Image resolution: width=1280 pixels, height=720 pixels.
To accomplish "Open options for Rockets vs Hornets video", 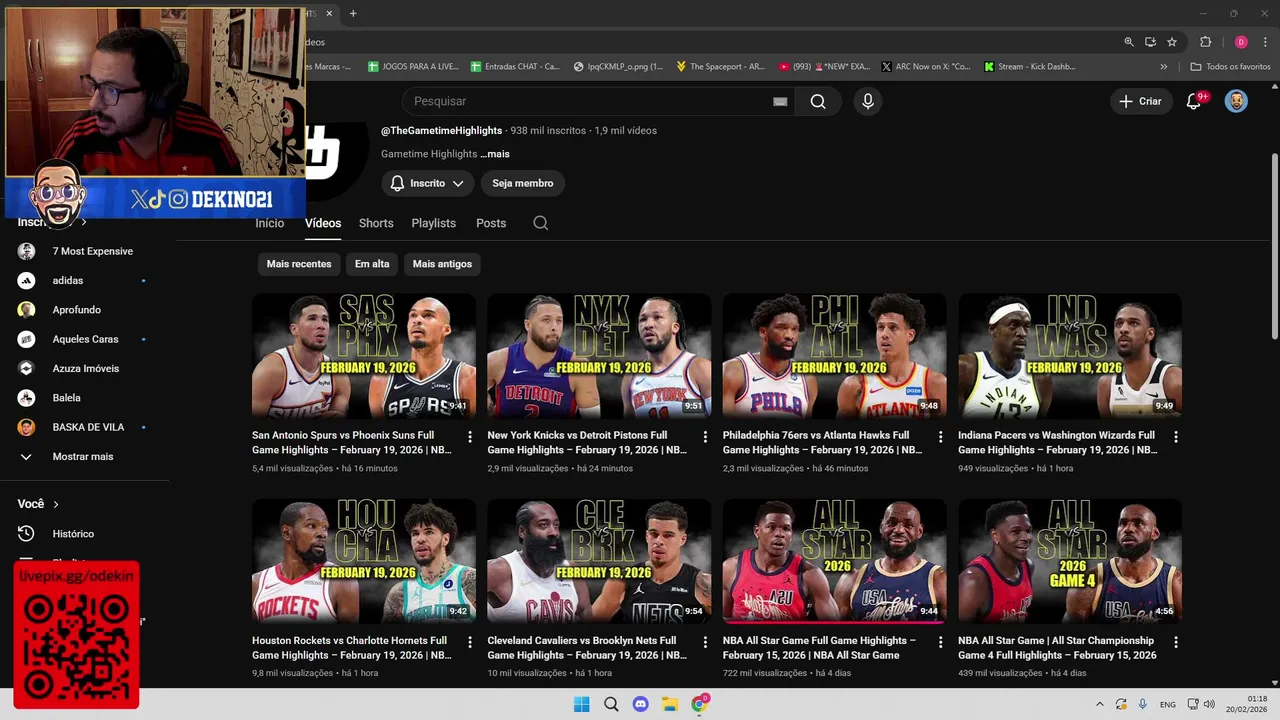I will click(470, 642).
